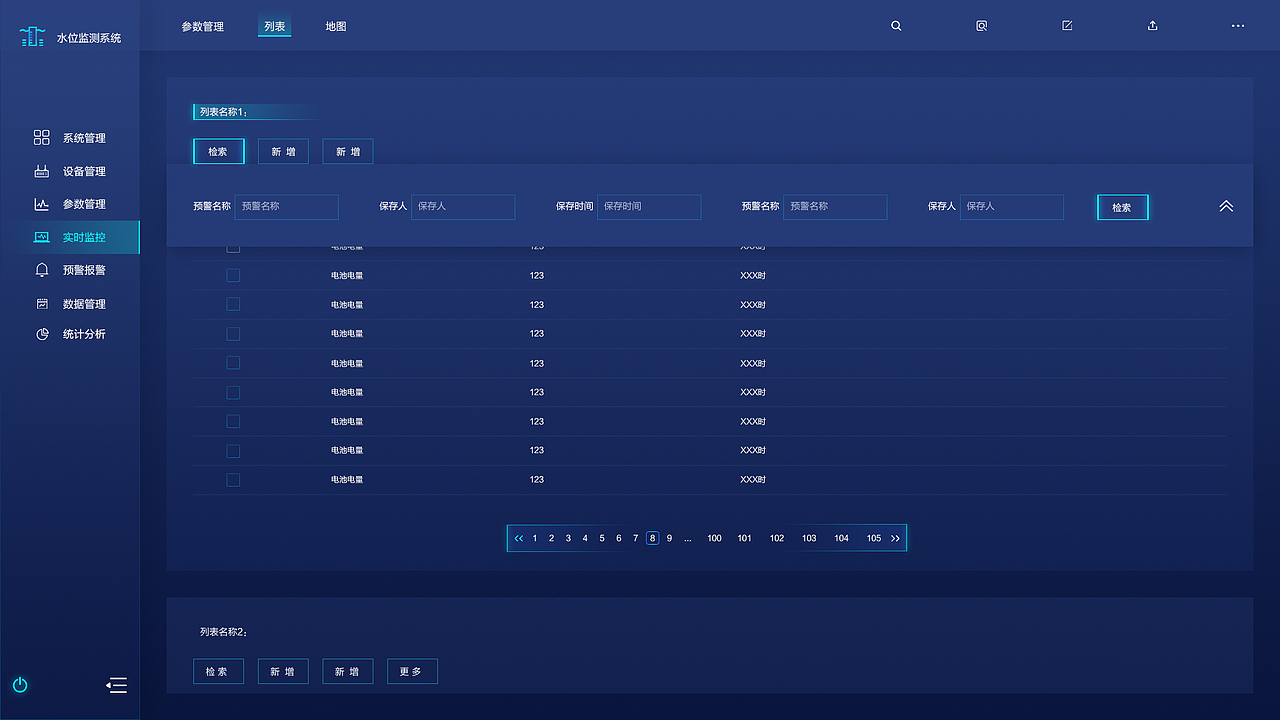Image resolution: width=1280 pixels, height=720 pixels.
Task: Click the export/upload icon in top bar
Action: [x=1152, y=26]
